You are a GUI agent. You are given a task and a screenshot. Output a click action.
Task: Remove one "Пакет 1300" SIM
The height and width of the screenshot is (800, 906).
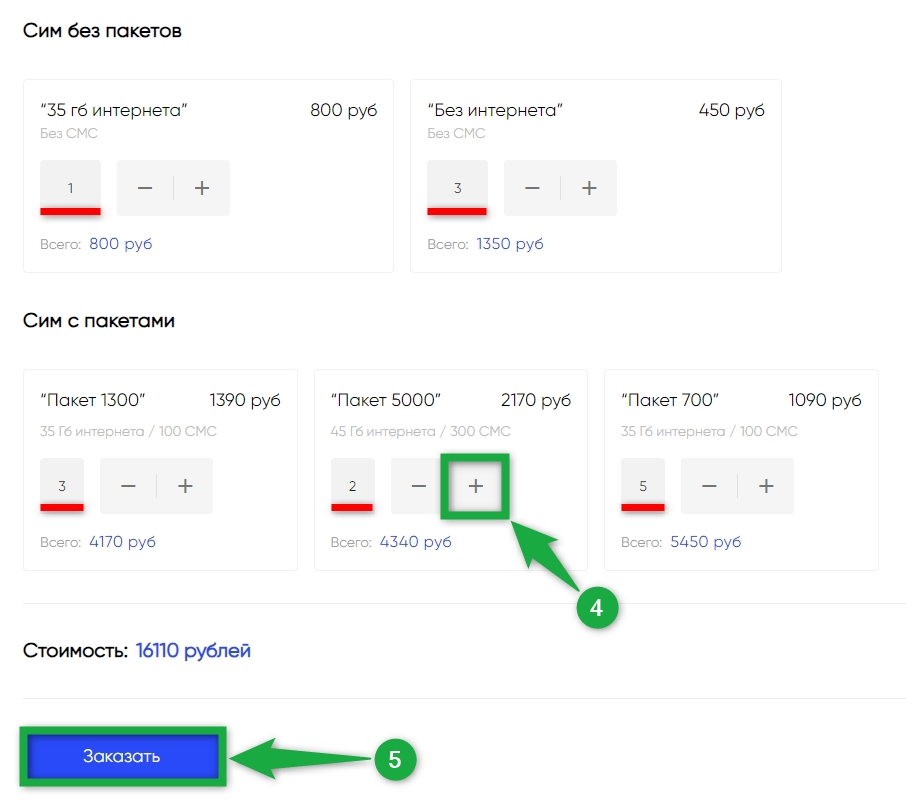point(128,486)
